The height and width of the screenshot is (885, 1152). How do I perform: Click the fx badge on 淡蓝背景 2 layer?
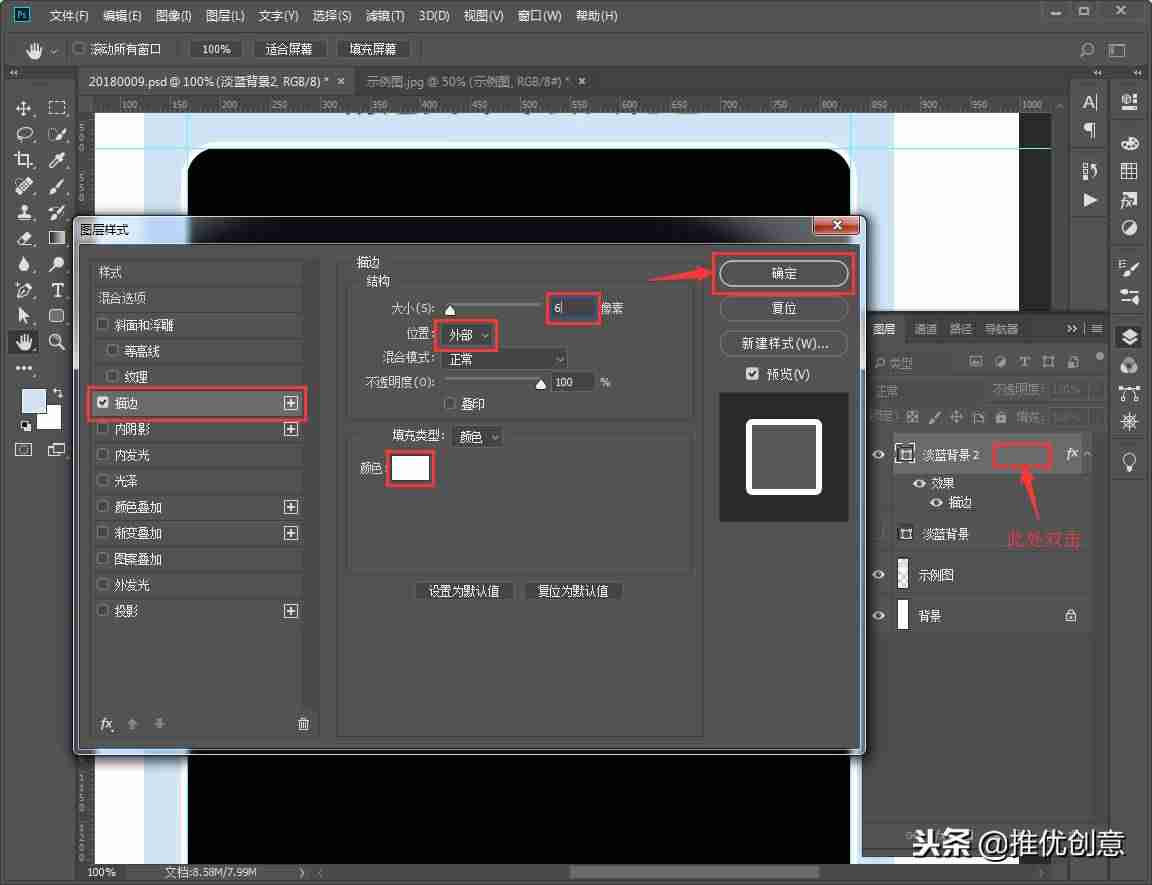tap(1072, 454)
